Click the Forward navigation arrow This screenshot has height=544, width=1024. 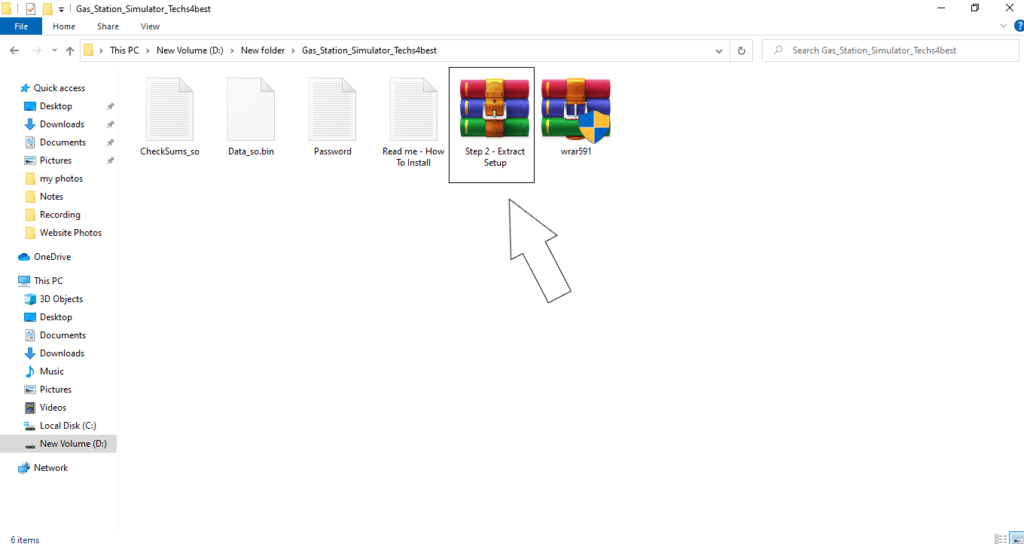pyautogui.click(x=36, y=51)
